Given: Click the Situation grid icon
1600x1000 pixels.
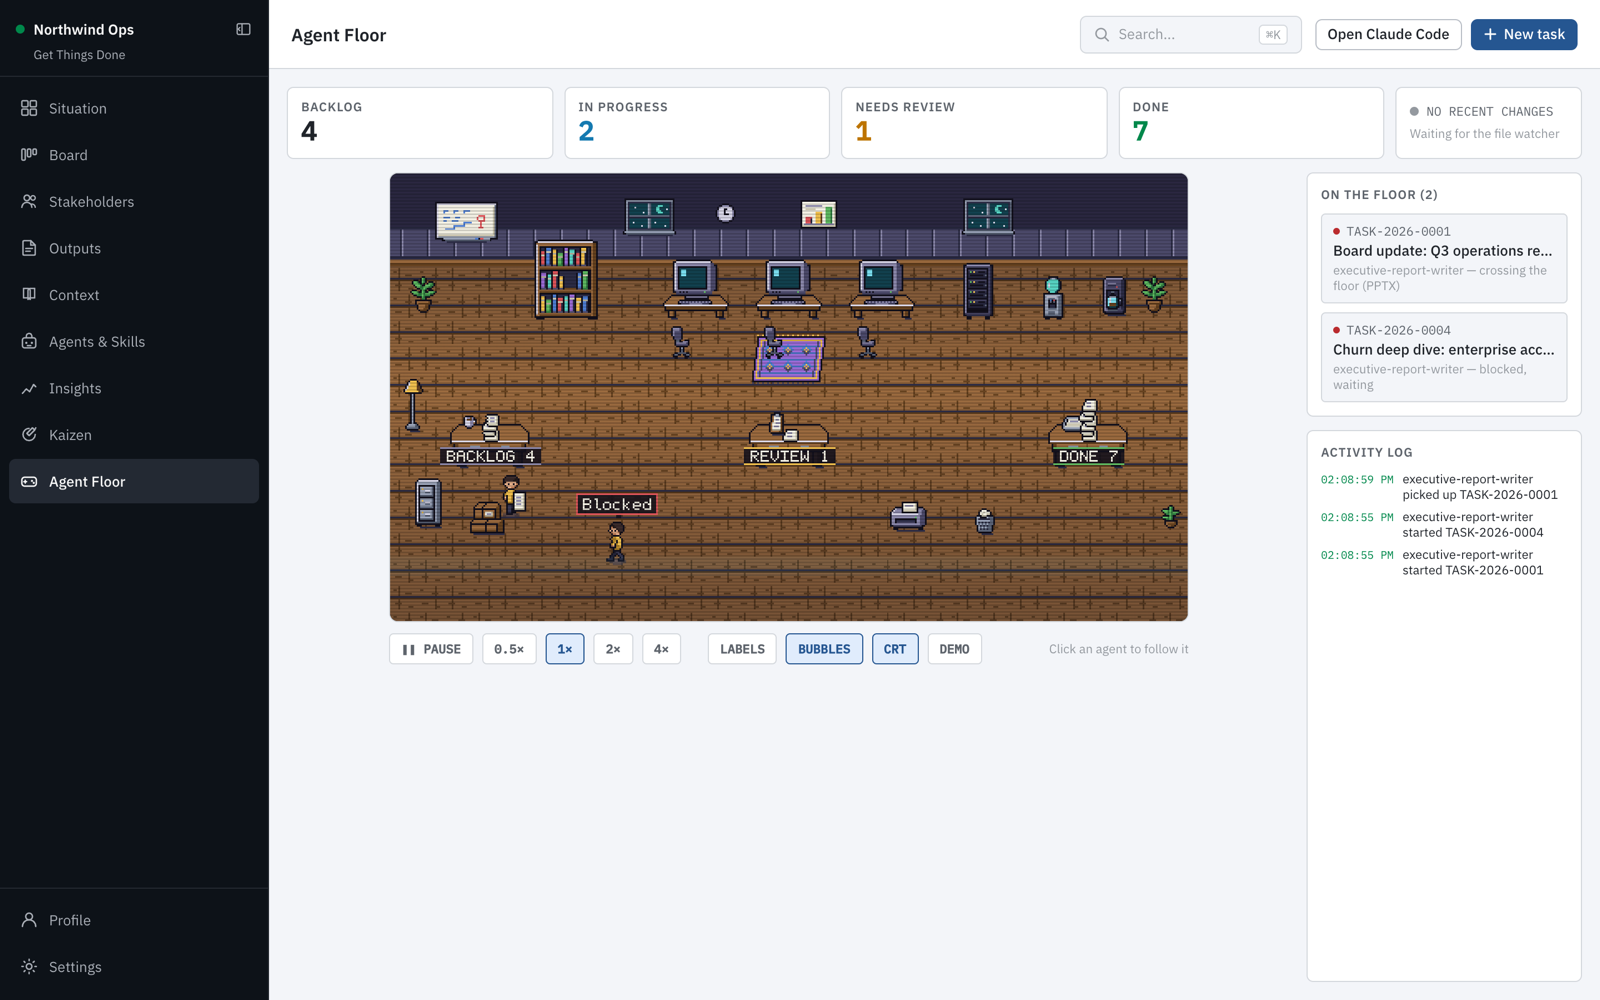Looking at the screenshot, I should pos(29,108).
